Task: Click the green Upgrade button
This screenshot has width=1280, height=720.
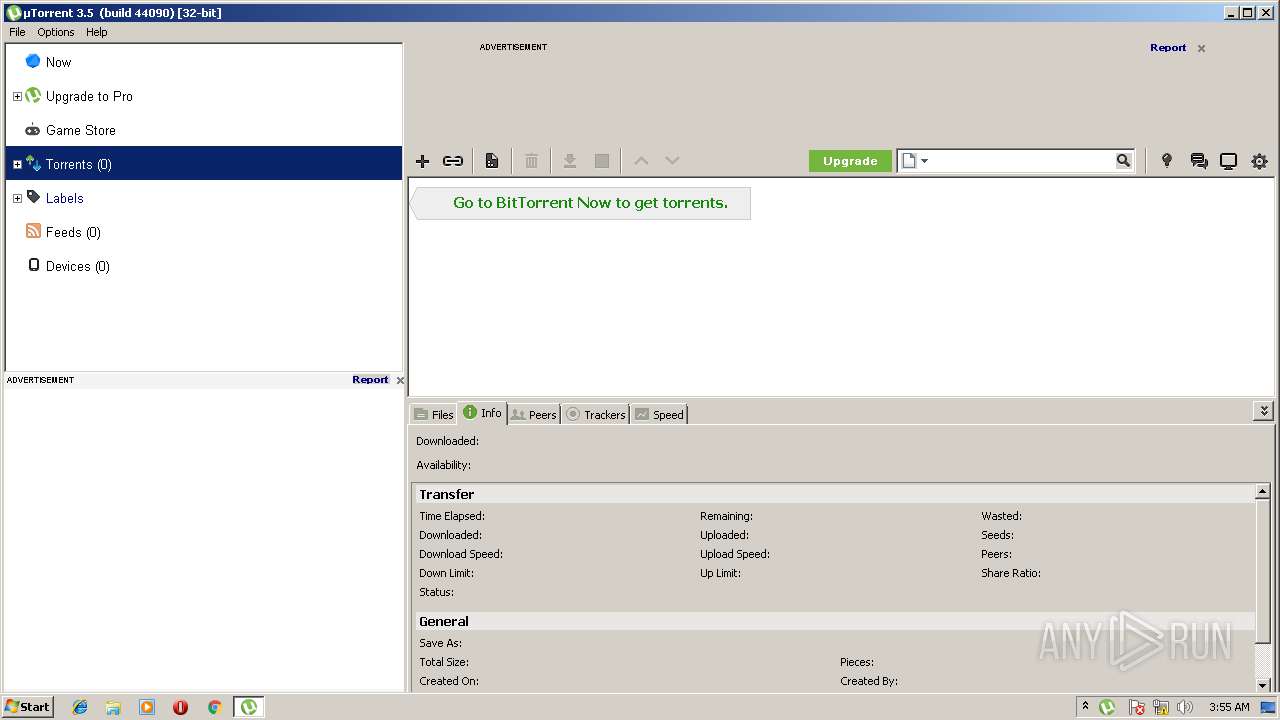Action: 850,161
